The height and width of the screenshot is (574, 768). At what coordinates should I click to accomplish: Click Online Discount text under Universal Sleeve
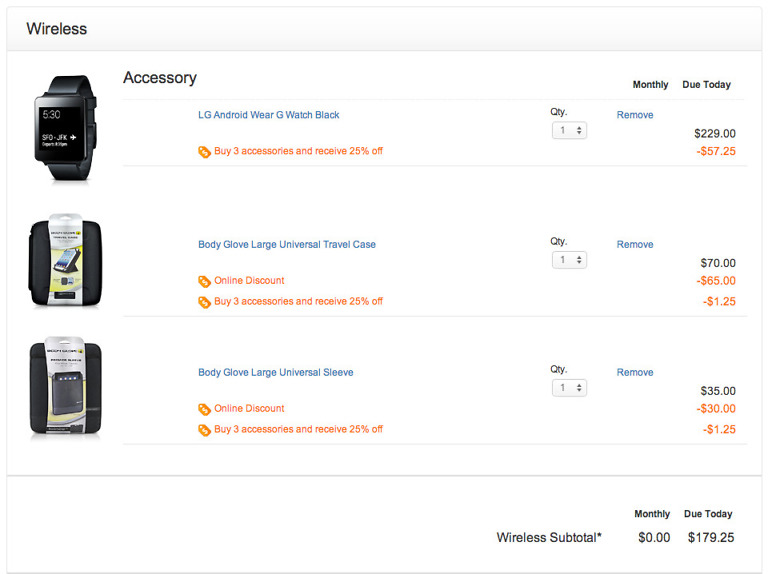point(249,409)
